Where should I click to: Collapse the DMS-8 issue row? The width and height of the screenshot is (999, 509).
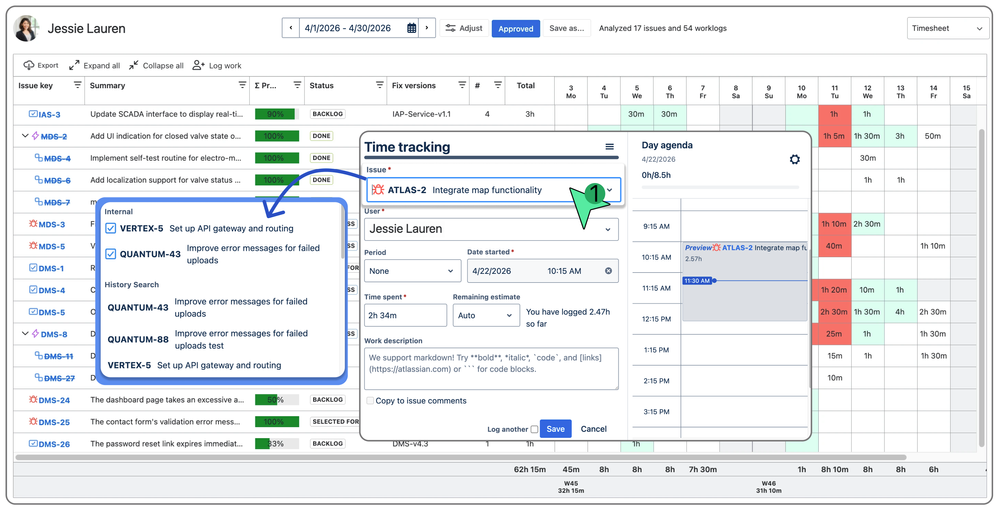pyautogui.click(x=25, y=334)
